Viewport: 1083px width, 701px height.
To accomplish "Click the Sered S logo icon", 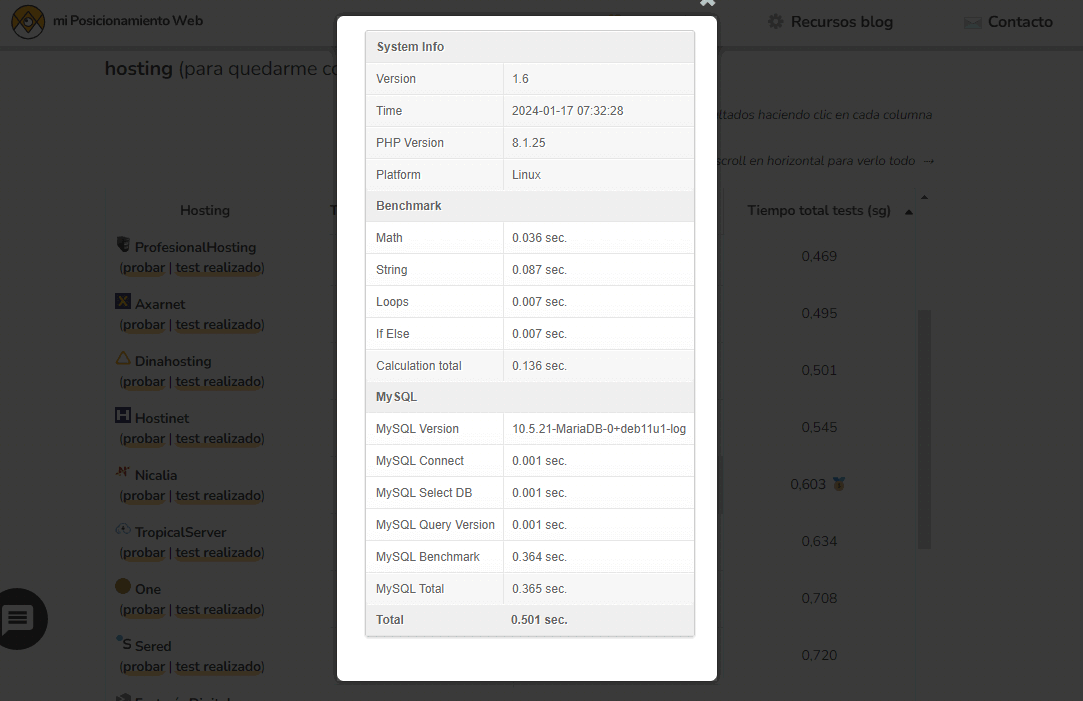I will pyautogui.click(x=124, y=642).
